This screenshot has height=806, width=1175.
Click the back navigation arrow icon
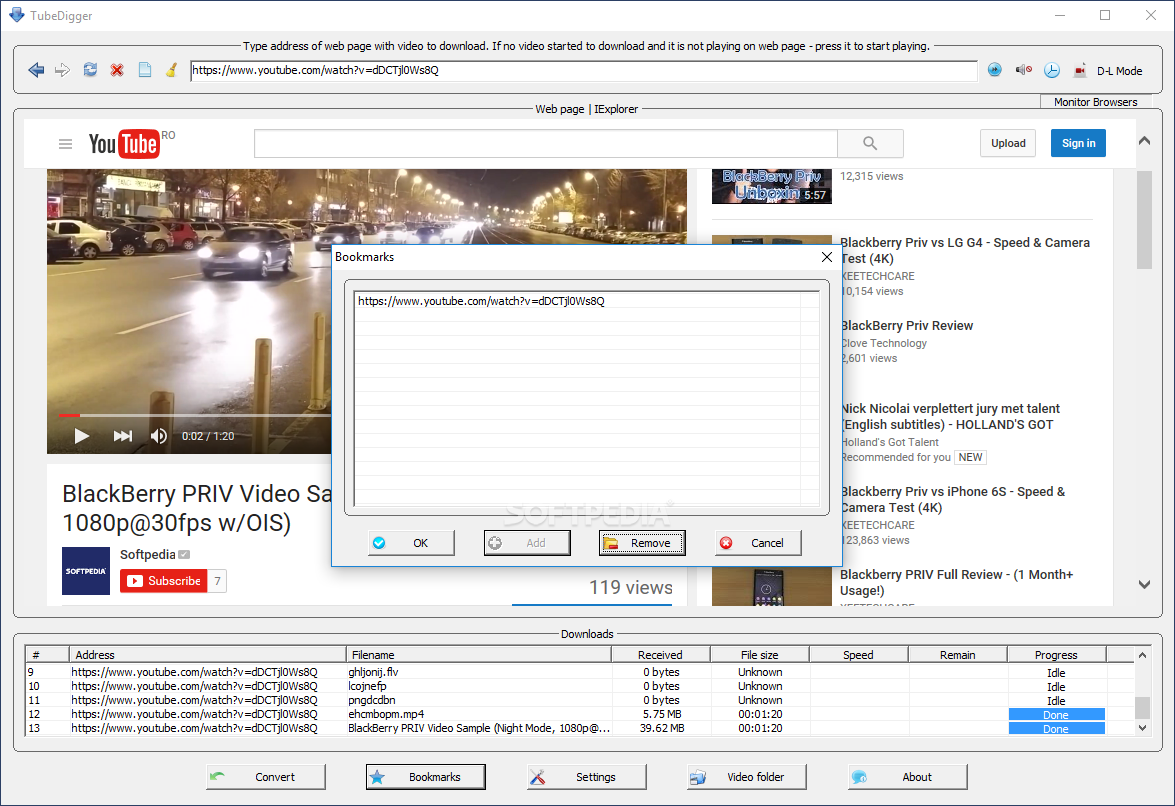point(36,70)
